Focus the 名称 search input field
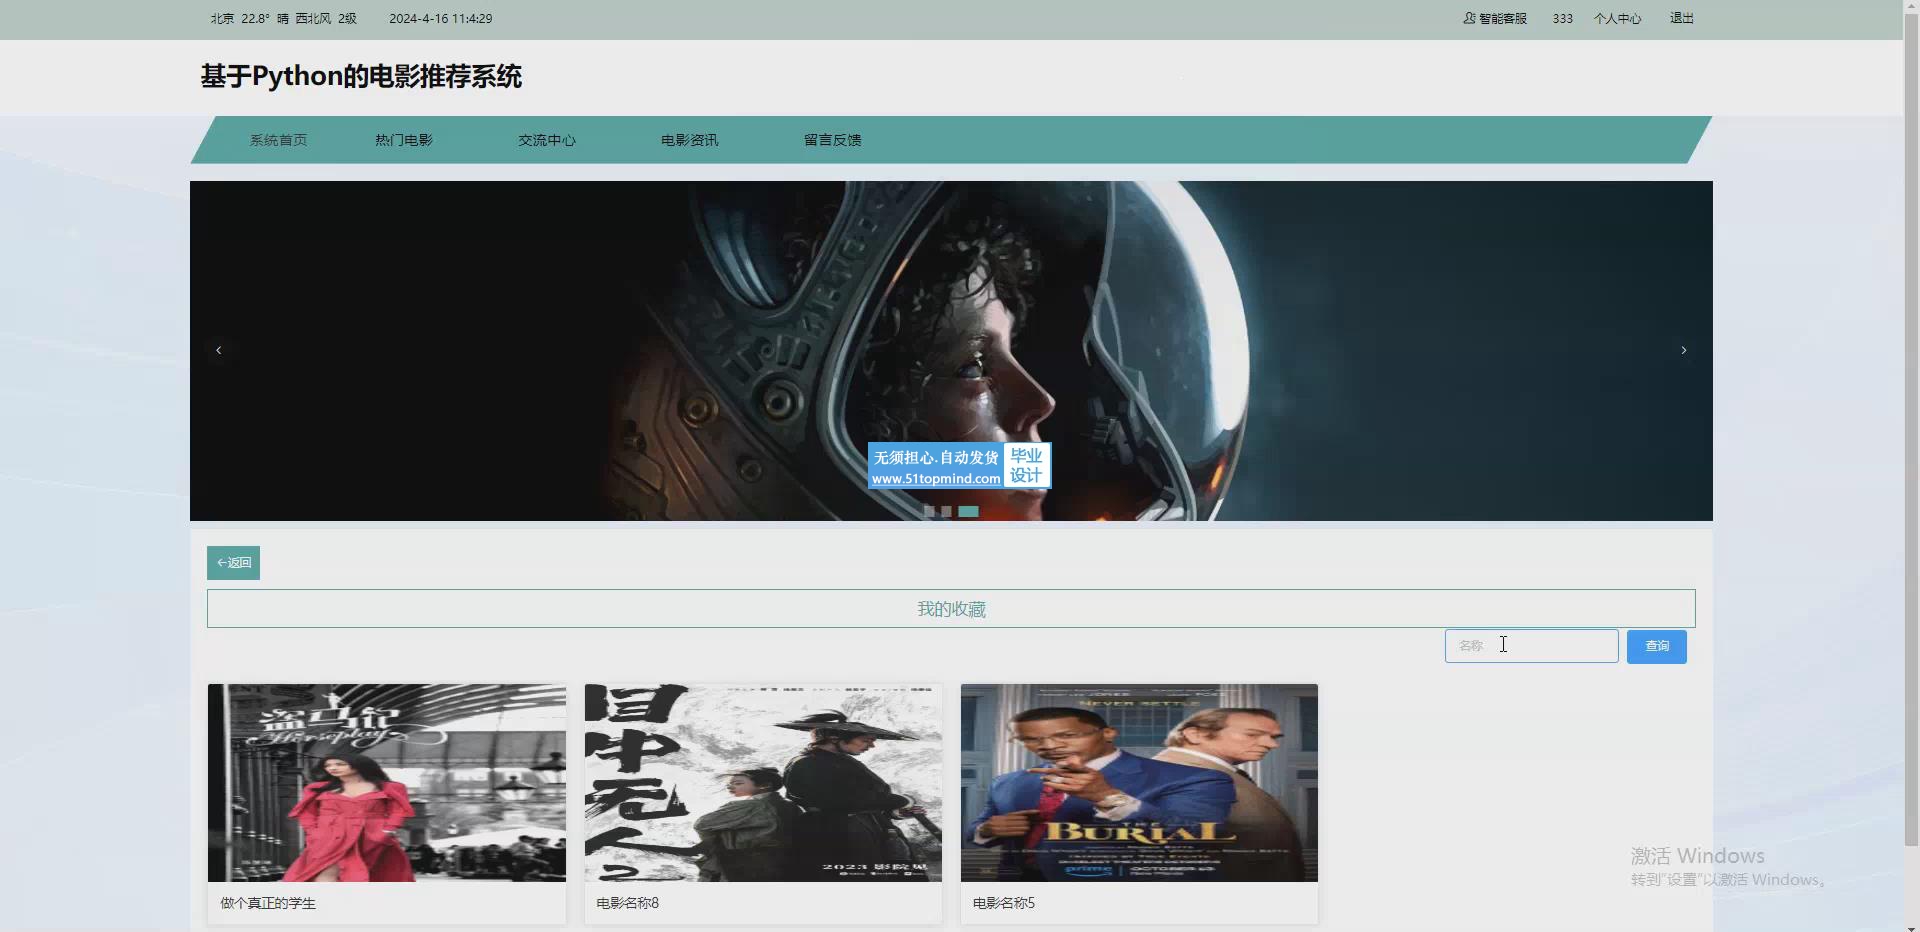Viewport: 1920px width, 932px height. pos(1531,646)
